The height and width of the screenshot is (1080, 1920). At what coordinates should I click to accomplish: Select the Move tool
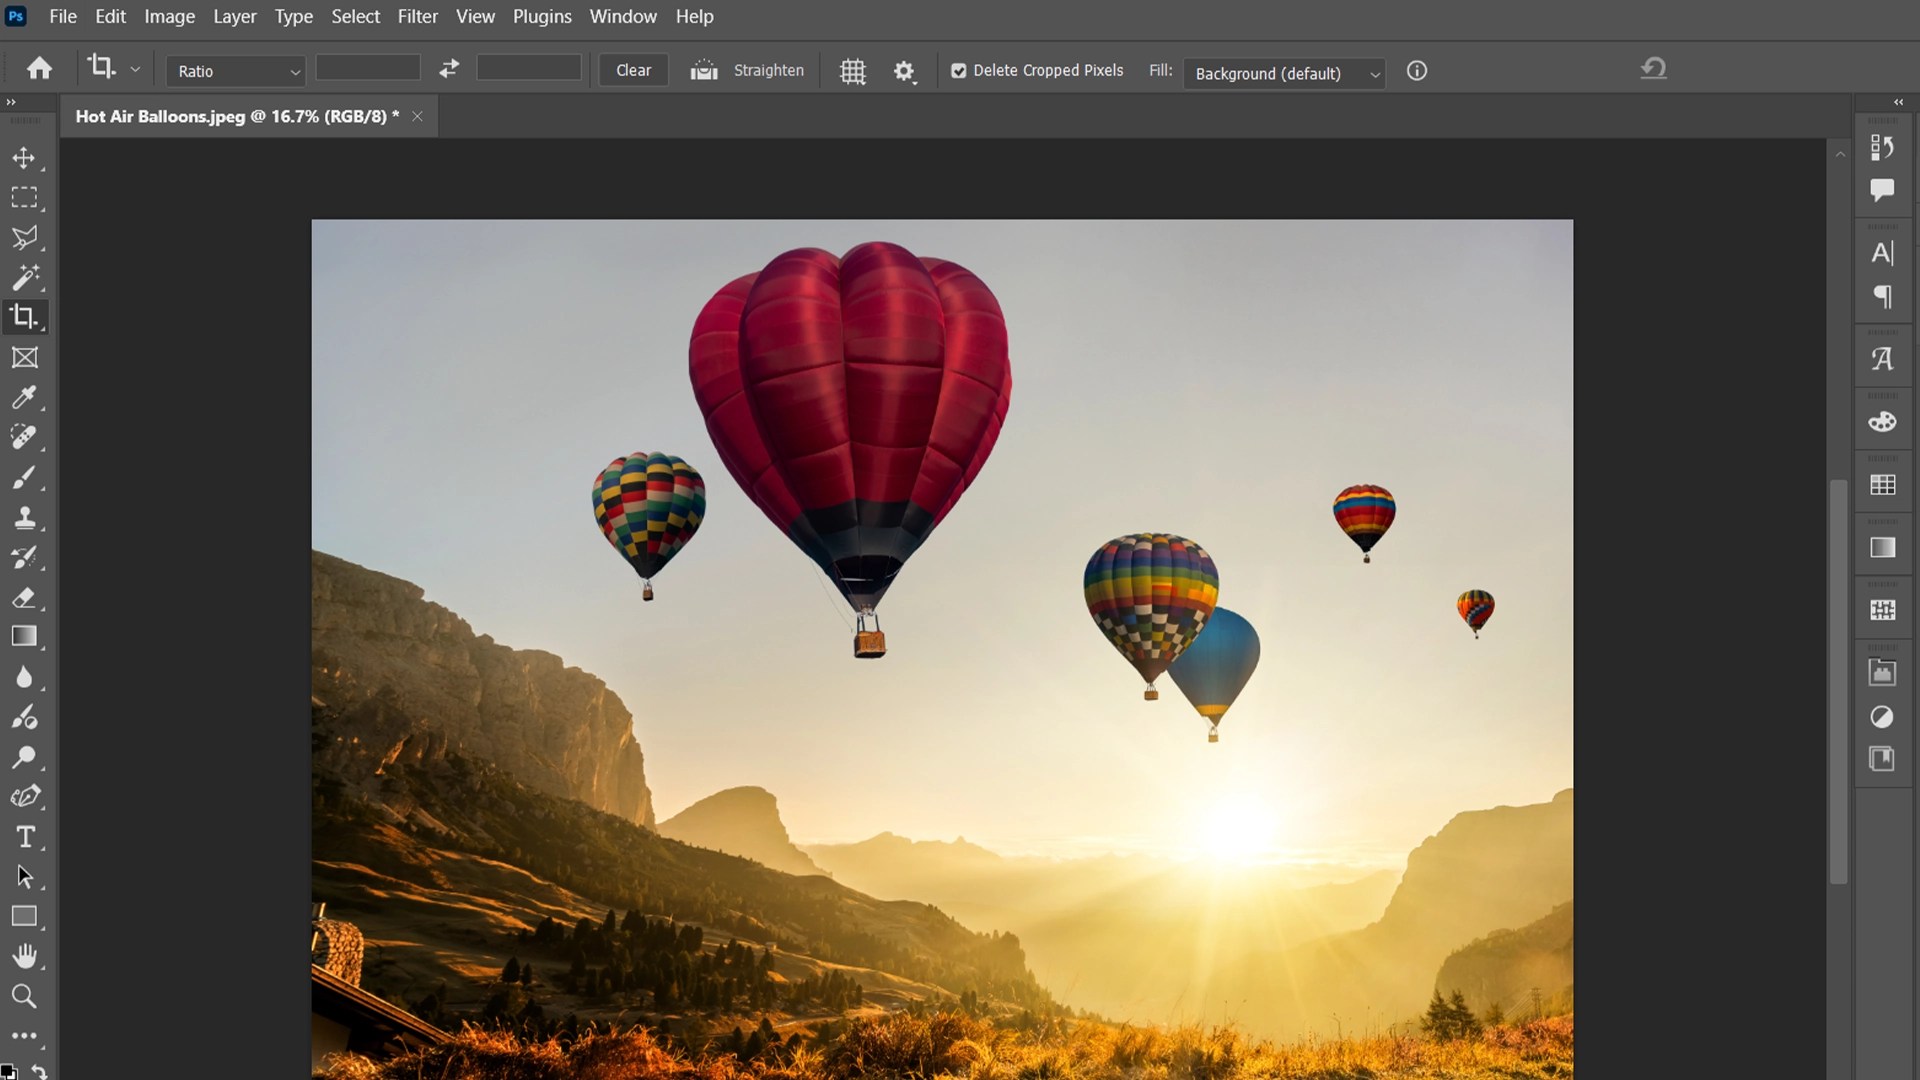[24, 158]
